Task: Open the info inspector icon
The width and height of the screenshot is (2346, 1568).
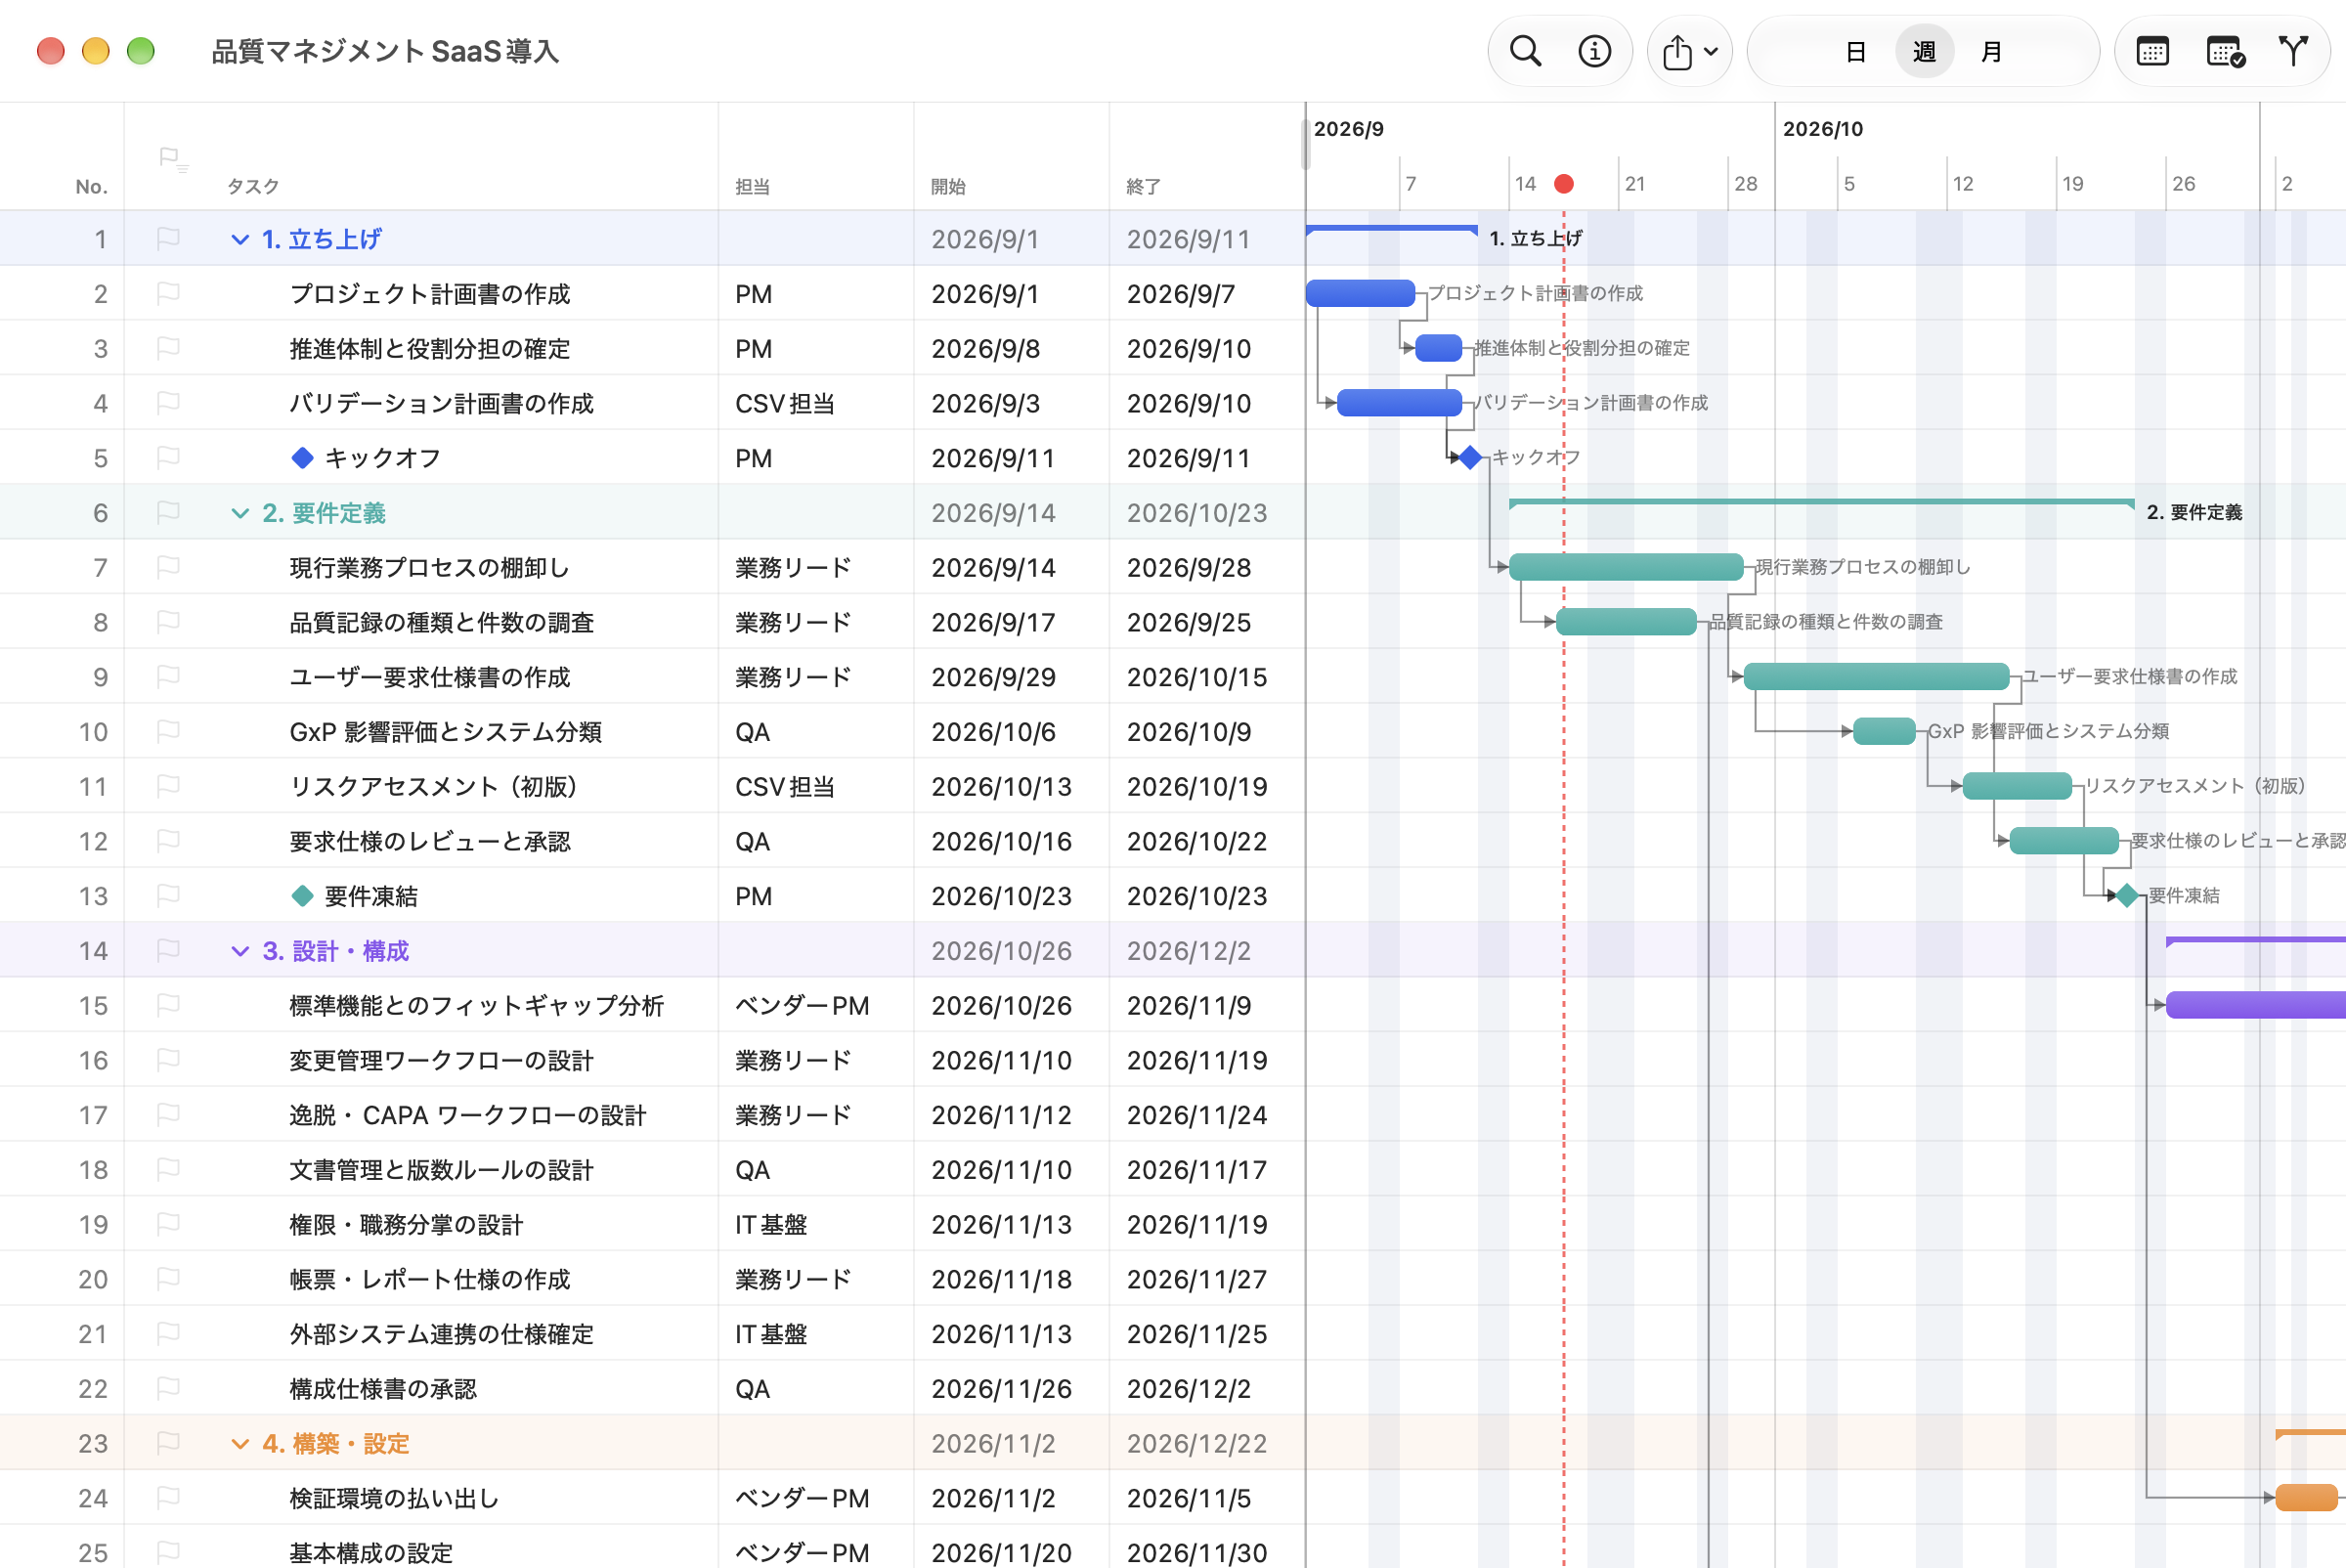Action: [x=1594, y=51]
